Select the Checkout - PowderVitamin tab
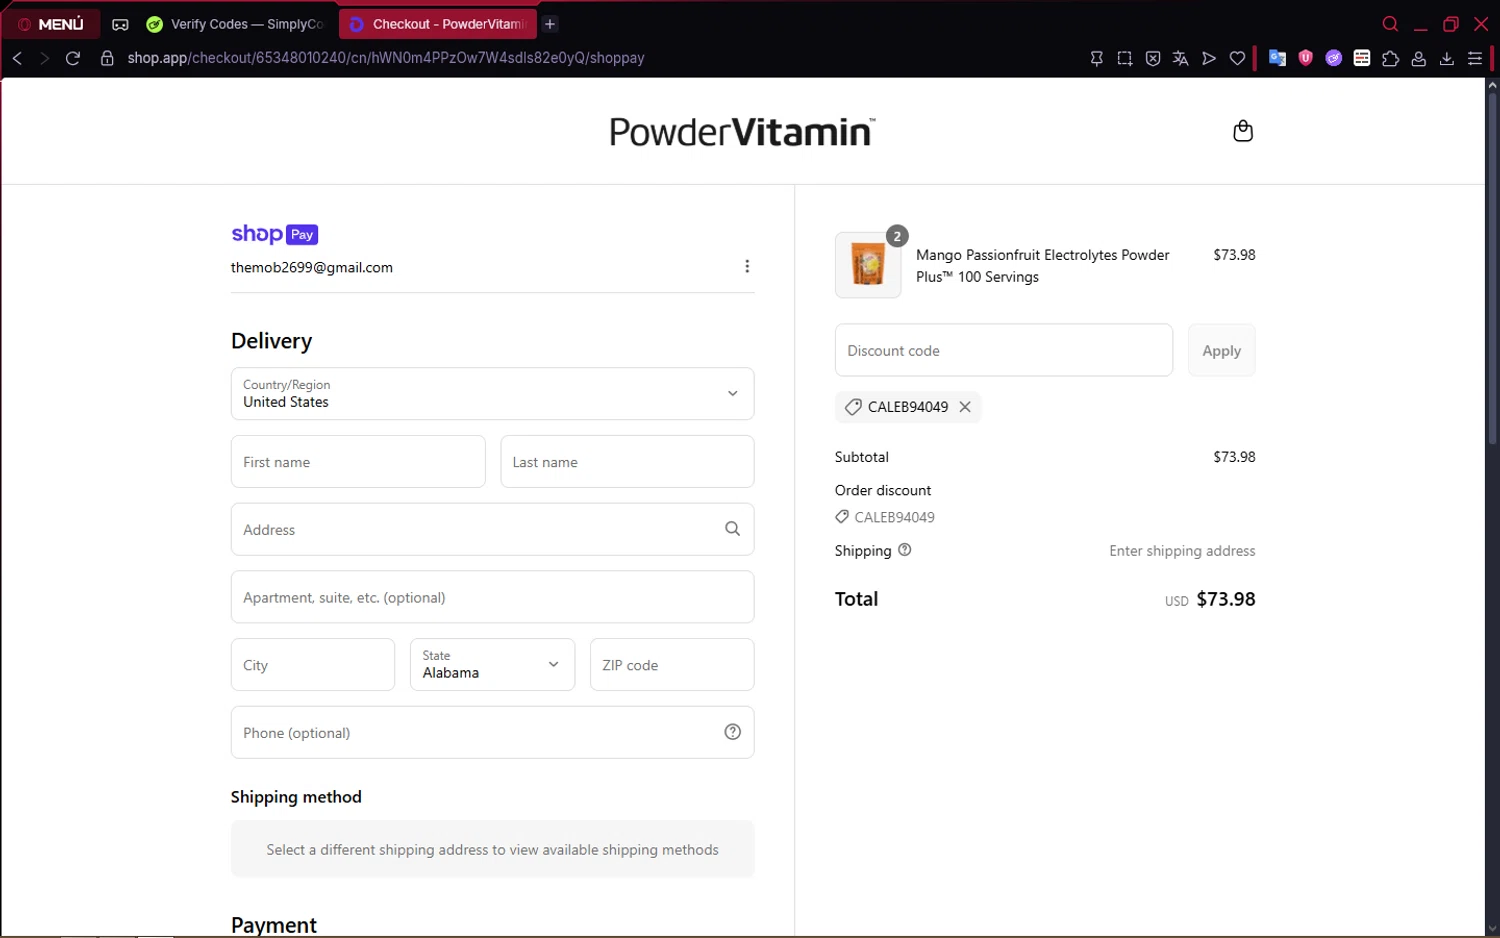This screenshot has height=938, width=1500. pos(438,24)
